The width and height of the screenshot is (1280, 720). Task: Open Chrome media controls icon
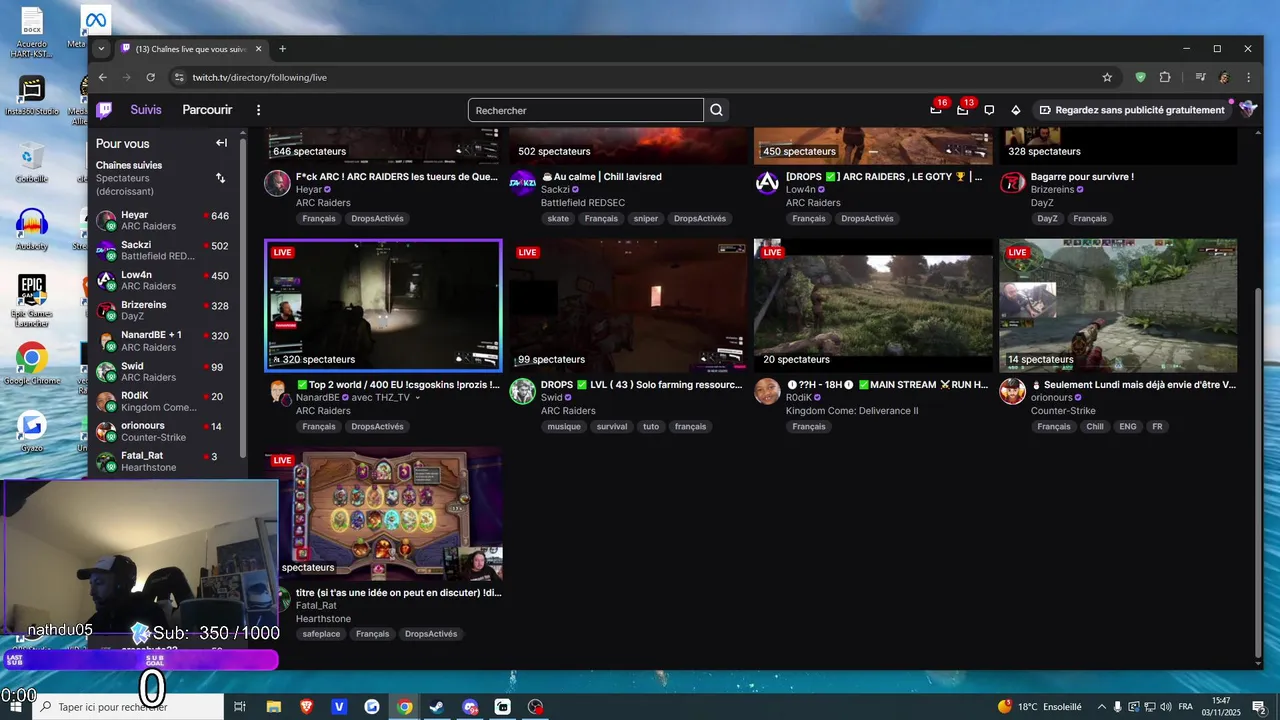(1200, 77)
